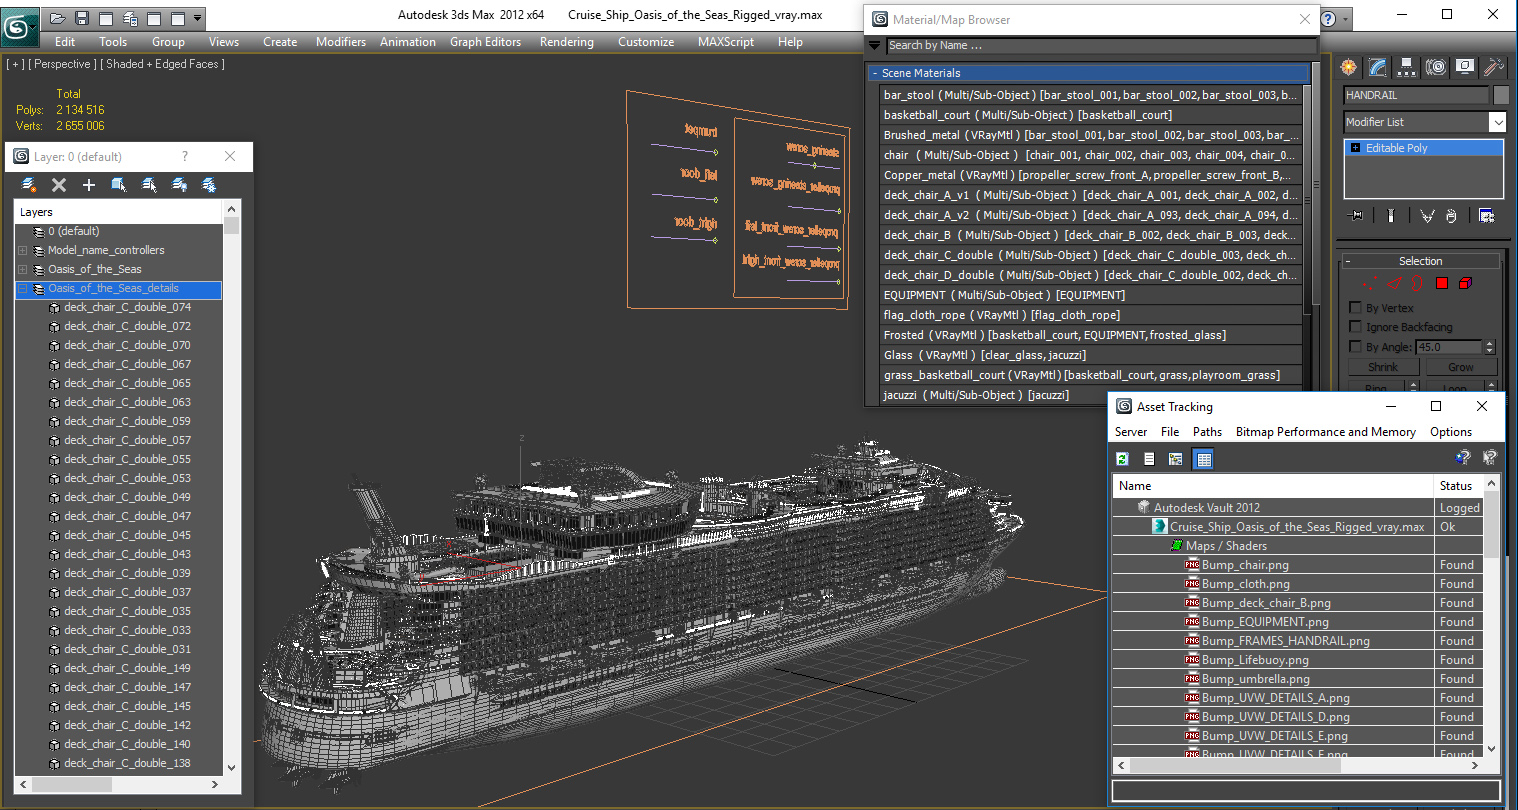Viewport: 1518px width, 810px height.
Task: Click Remove Modifier from stack icon
Action: (1451, 216)
